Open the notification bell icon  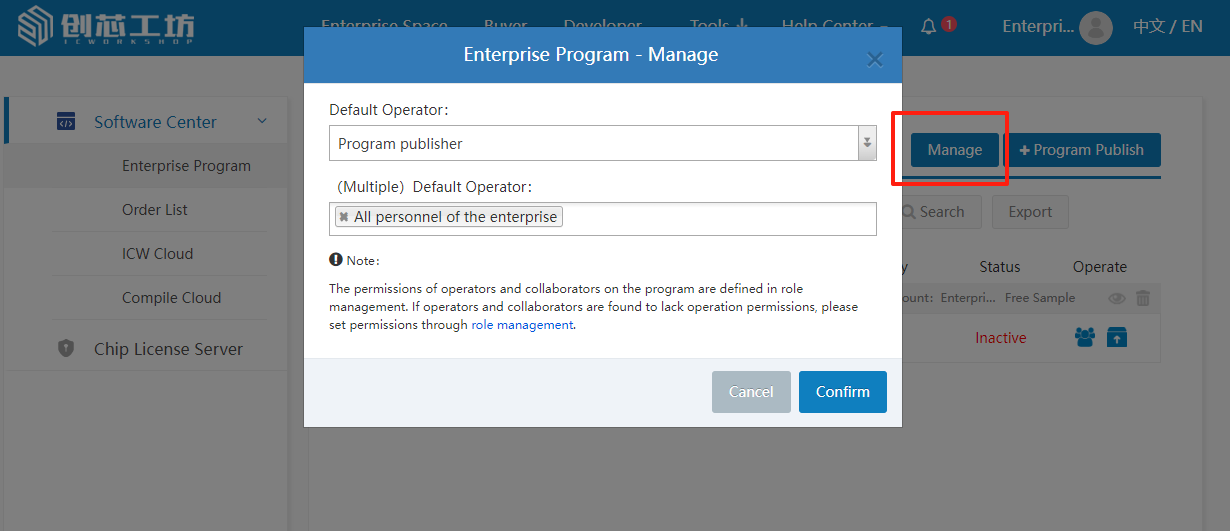(x=929, y=26)
